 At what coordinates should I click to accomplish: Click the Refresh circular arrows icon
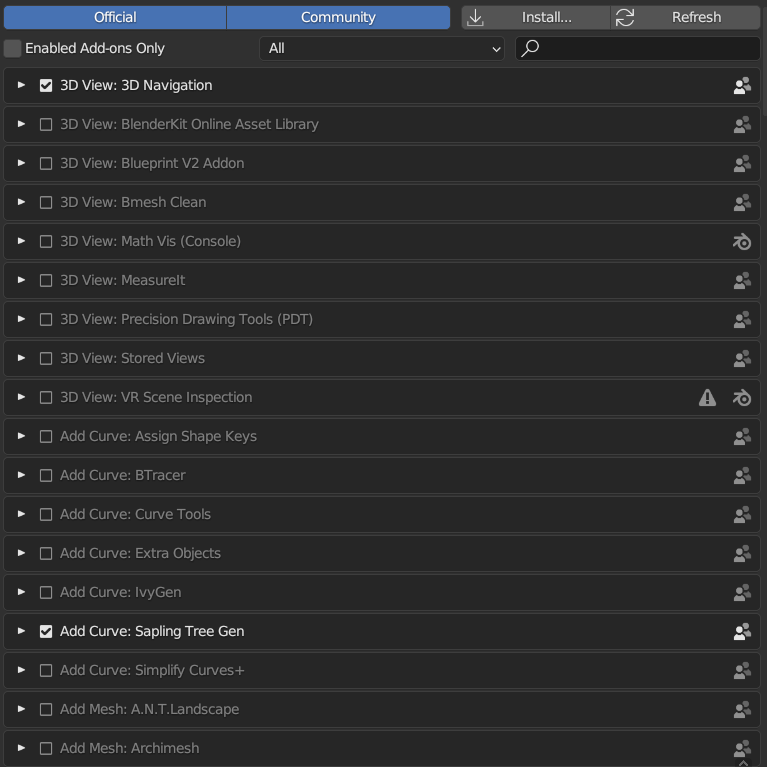[x=625, y=18]
